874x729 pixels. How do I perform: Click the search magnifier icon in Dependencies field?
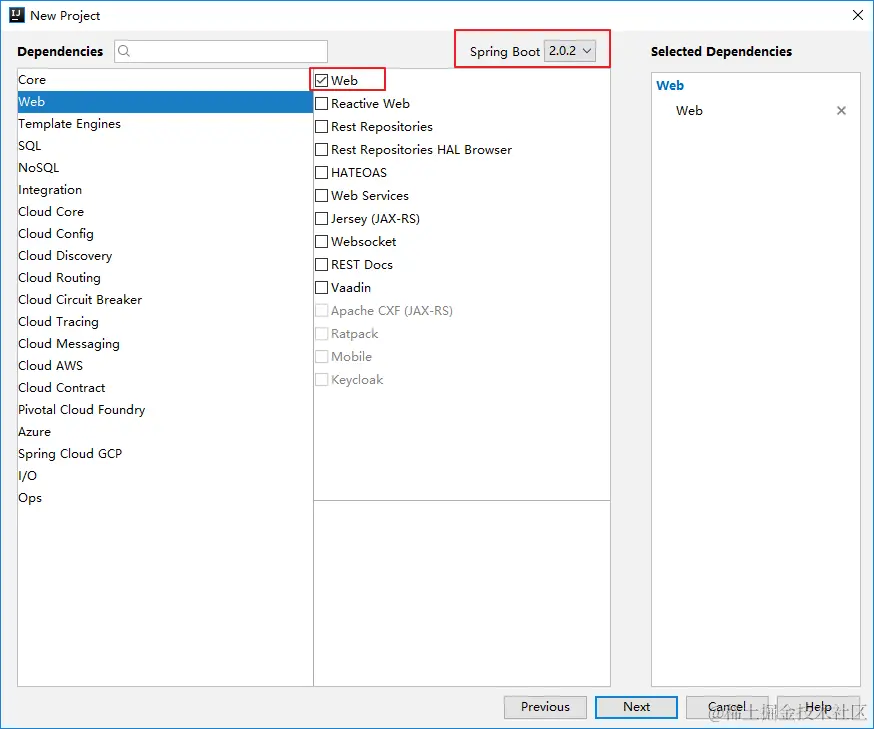point(124,51)
